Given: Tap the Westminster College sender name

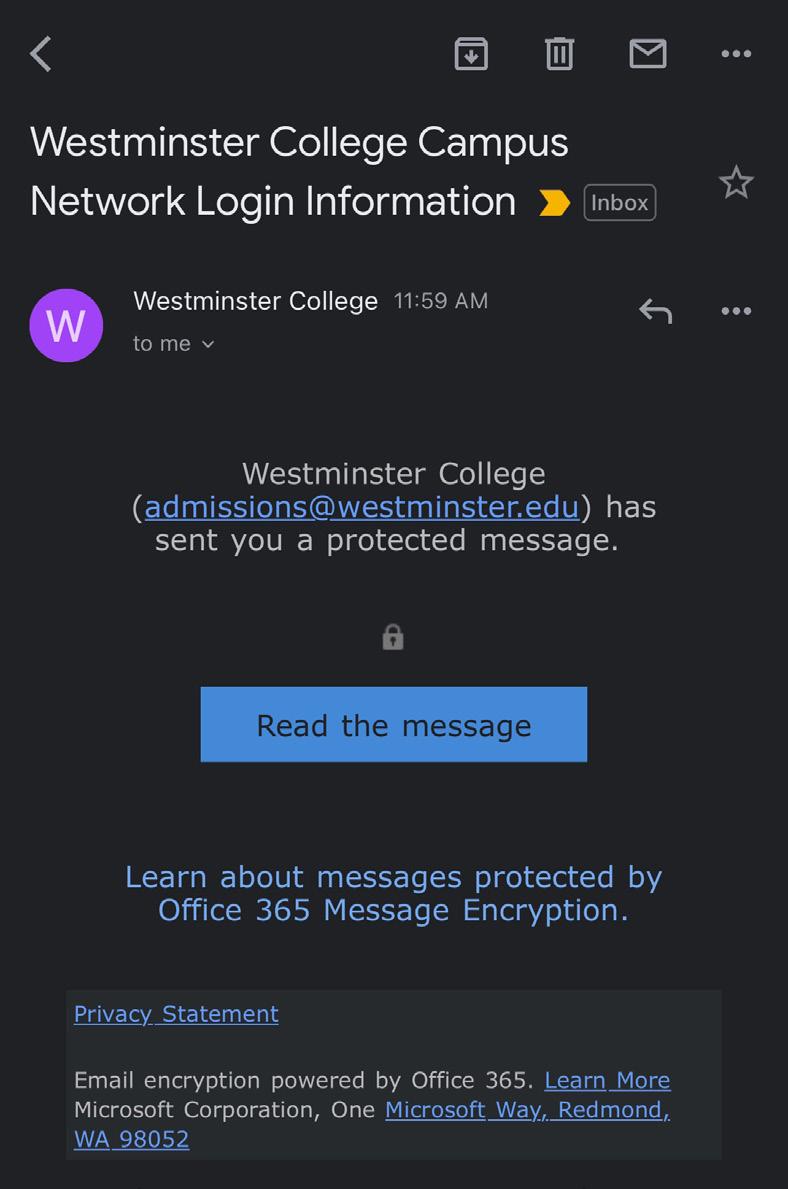Looking at the screenshot, I should tap(255, 301).
